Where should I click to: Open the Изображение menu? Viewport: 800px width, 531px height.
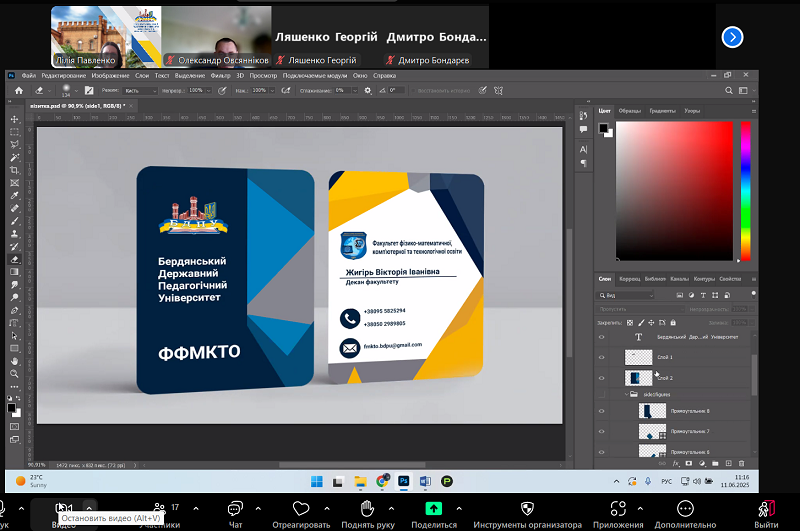pos(110,75)
